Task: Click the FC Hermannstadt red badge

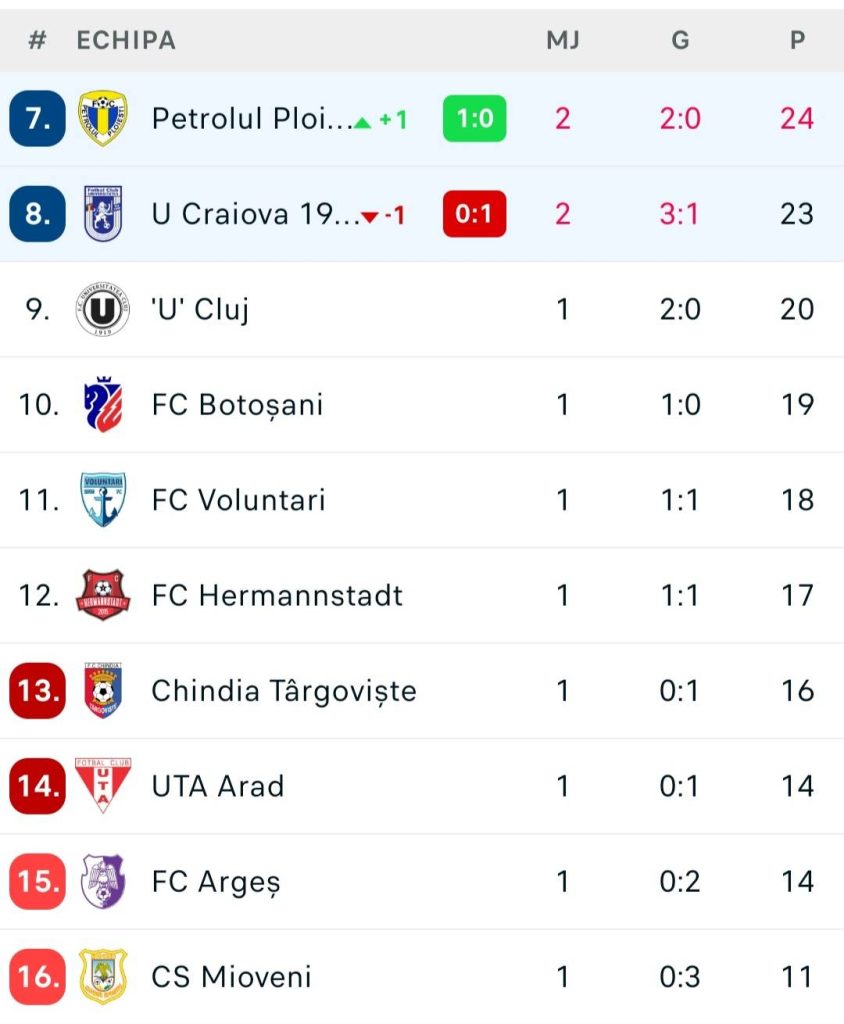Action: (103, 596)
